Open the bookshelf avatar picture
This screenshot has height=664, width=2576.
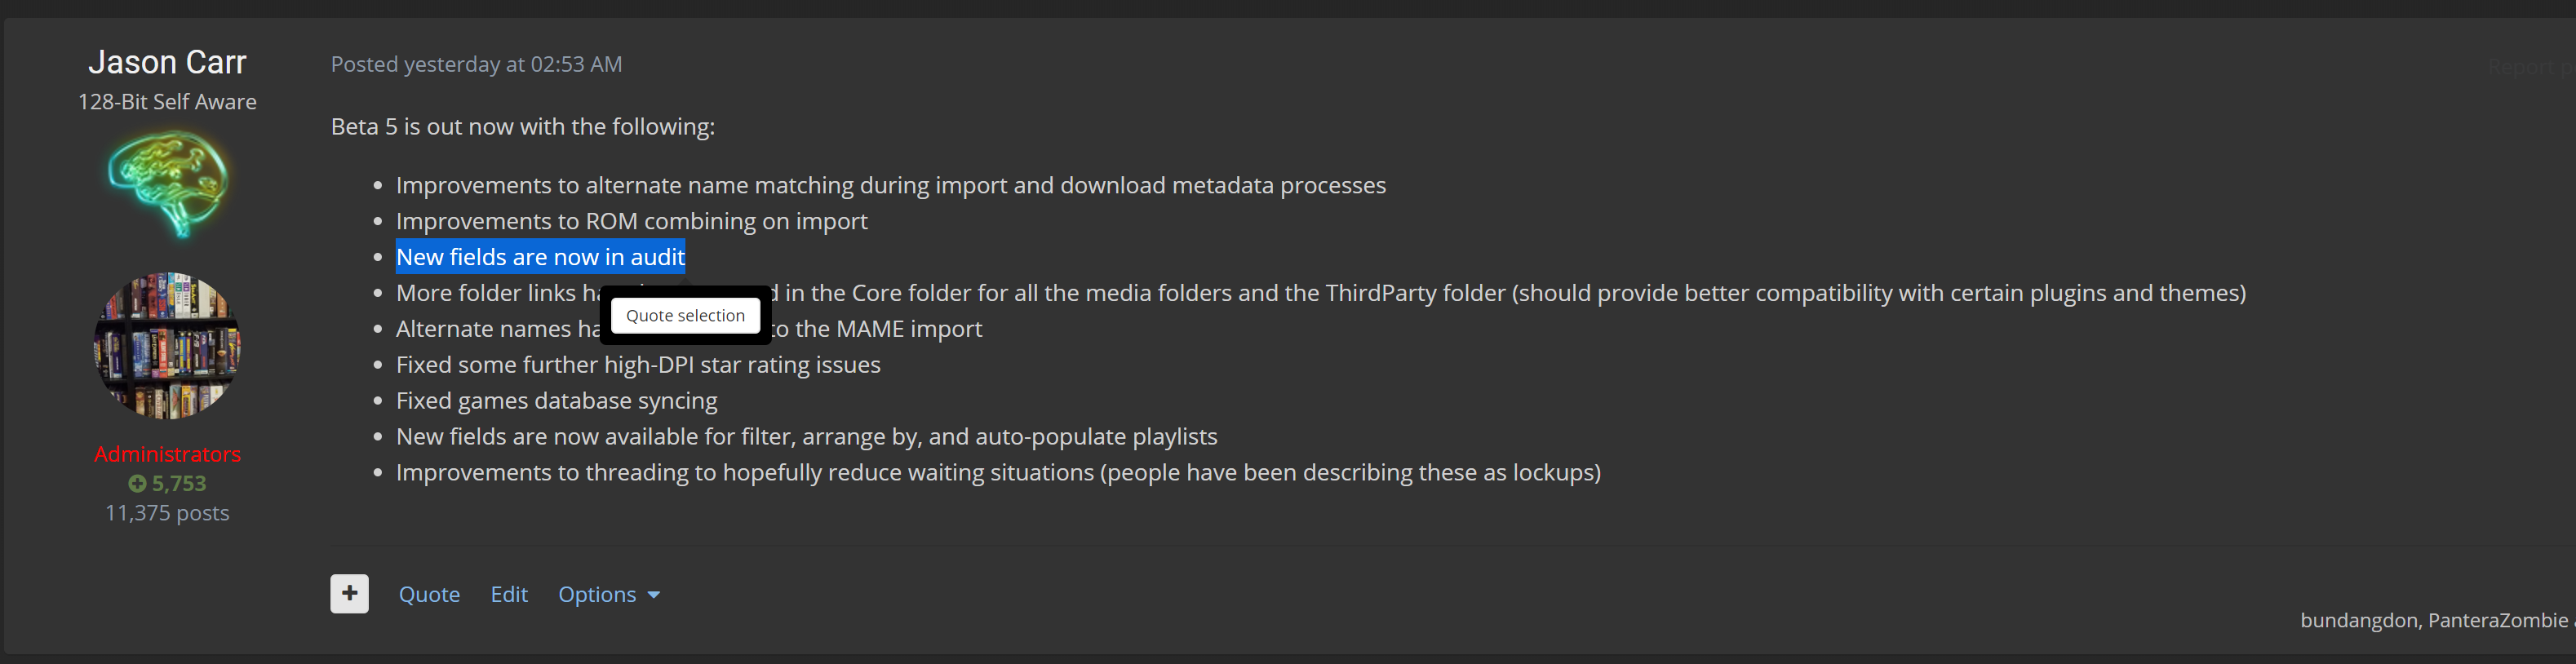(x=167, y=346)
